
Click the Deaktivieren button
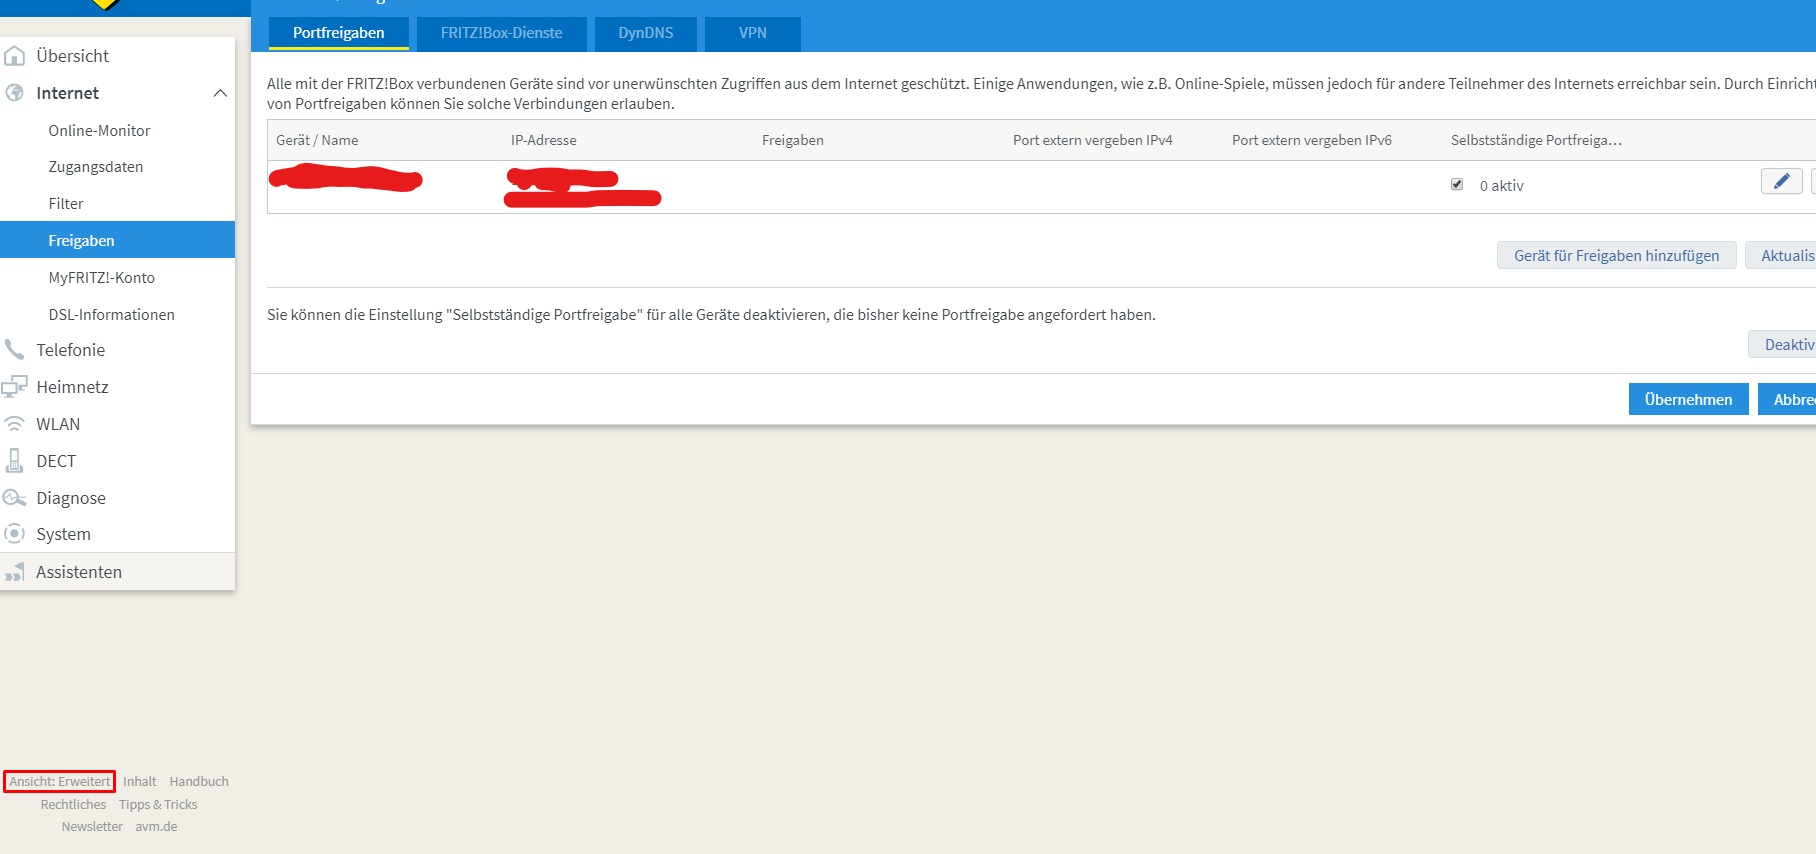coord(1782,344)
